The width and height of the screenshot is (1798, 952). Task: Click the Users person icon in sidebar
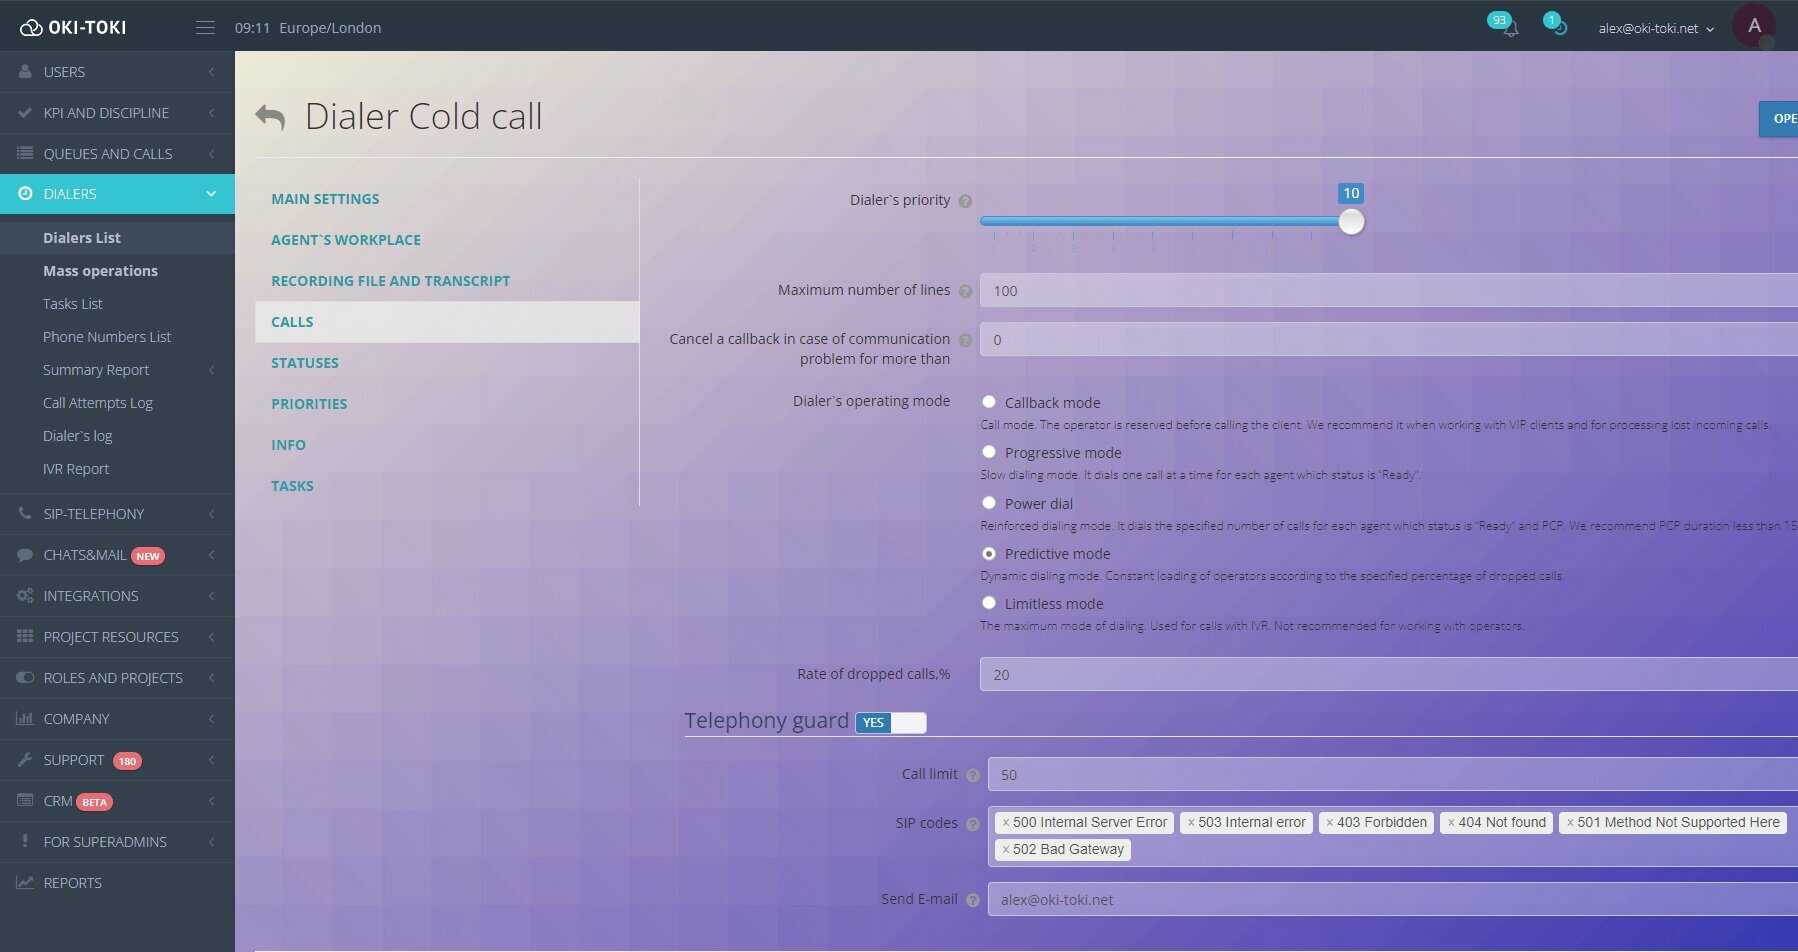[25, 72]
